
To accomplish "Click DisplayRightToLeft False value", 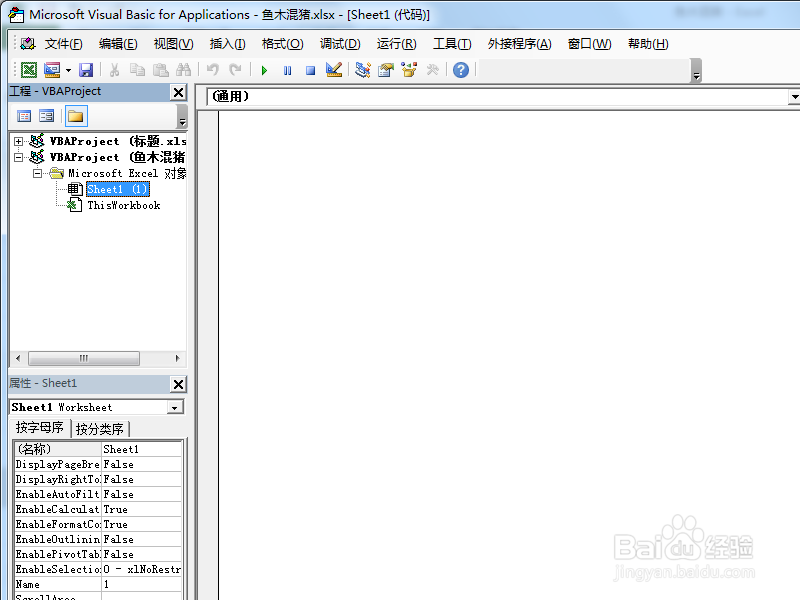I will pyautogui.click(x=142, y=479).
